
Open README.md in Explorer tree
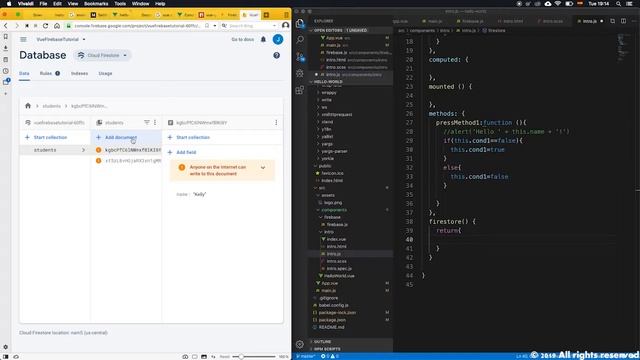[331, 327]
